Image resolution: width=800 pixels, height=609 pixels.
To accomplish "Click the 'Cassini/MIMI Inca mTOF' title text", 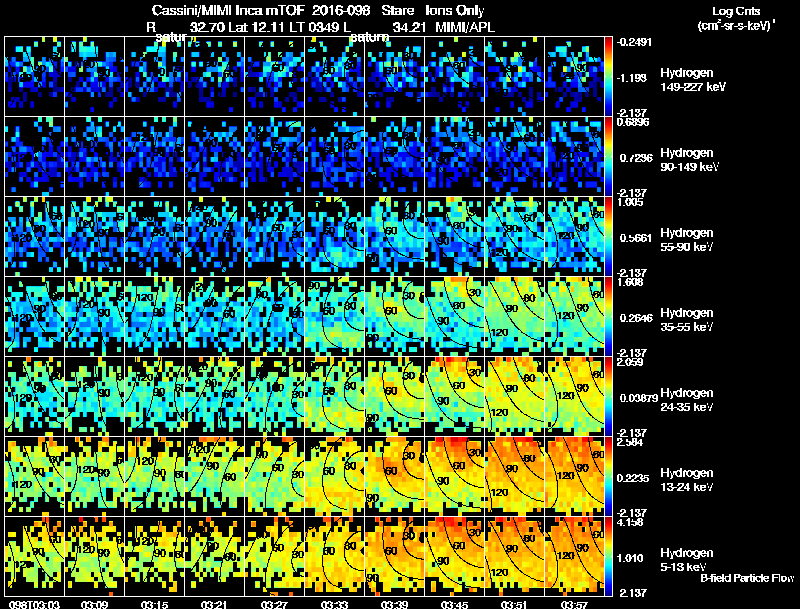I will (228, 10).
